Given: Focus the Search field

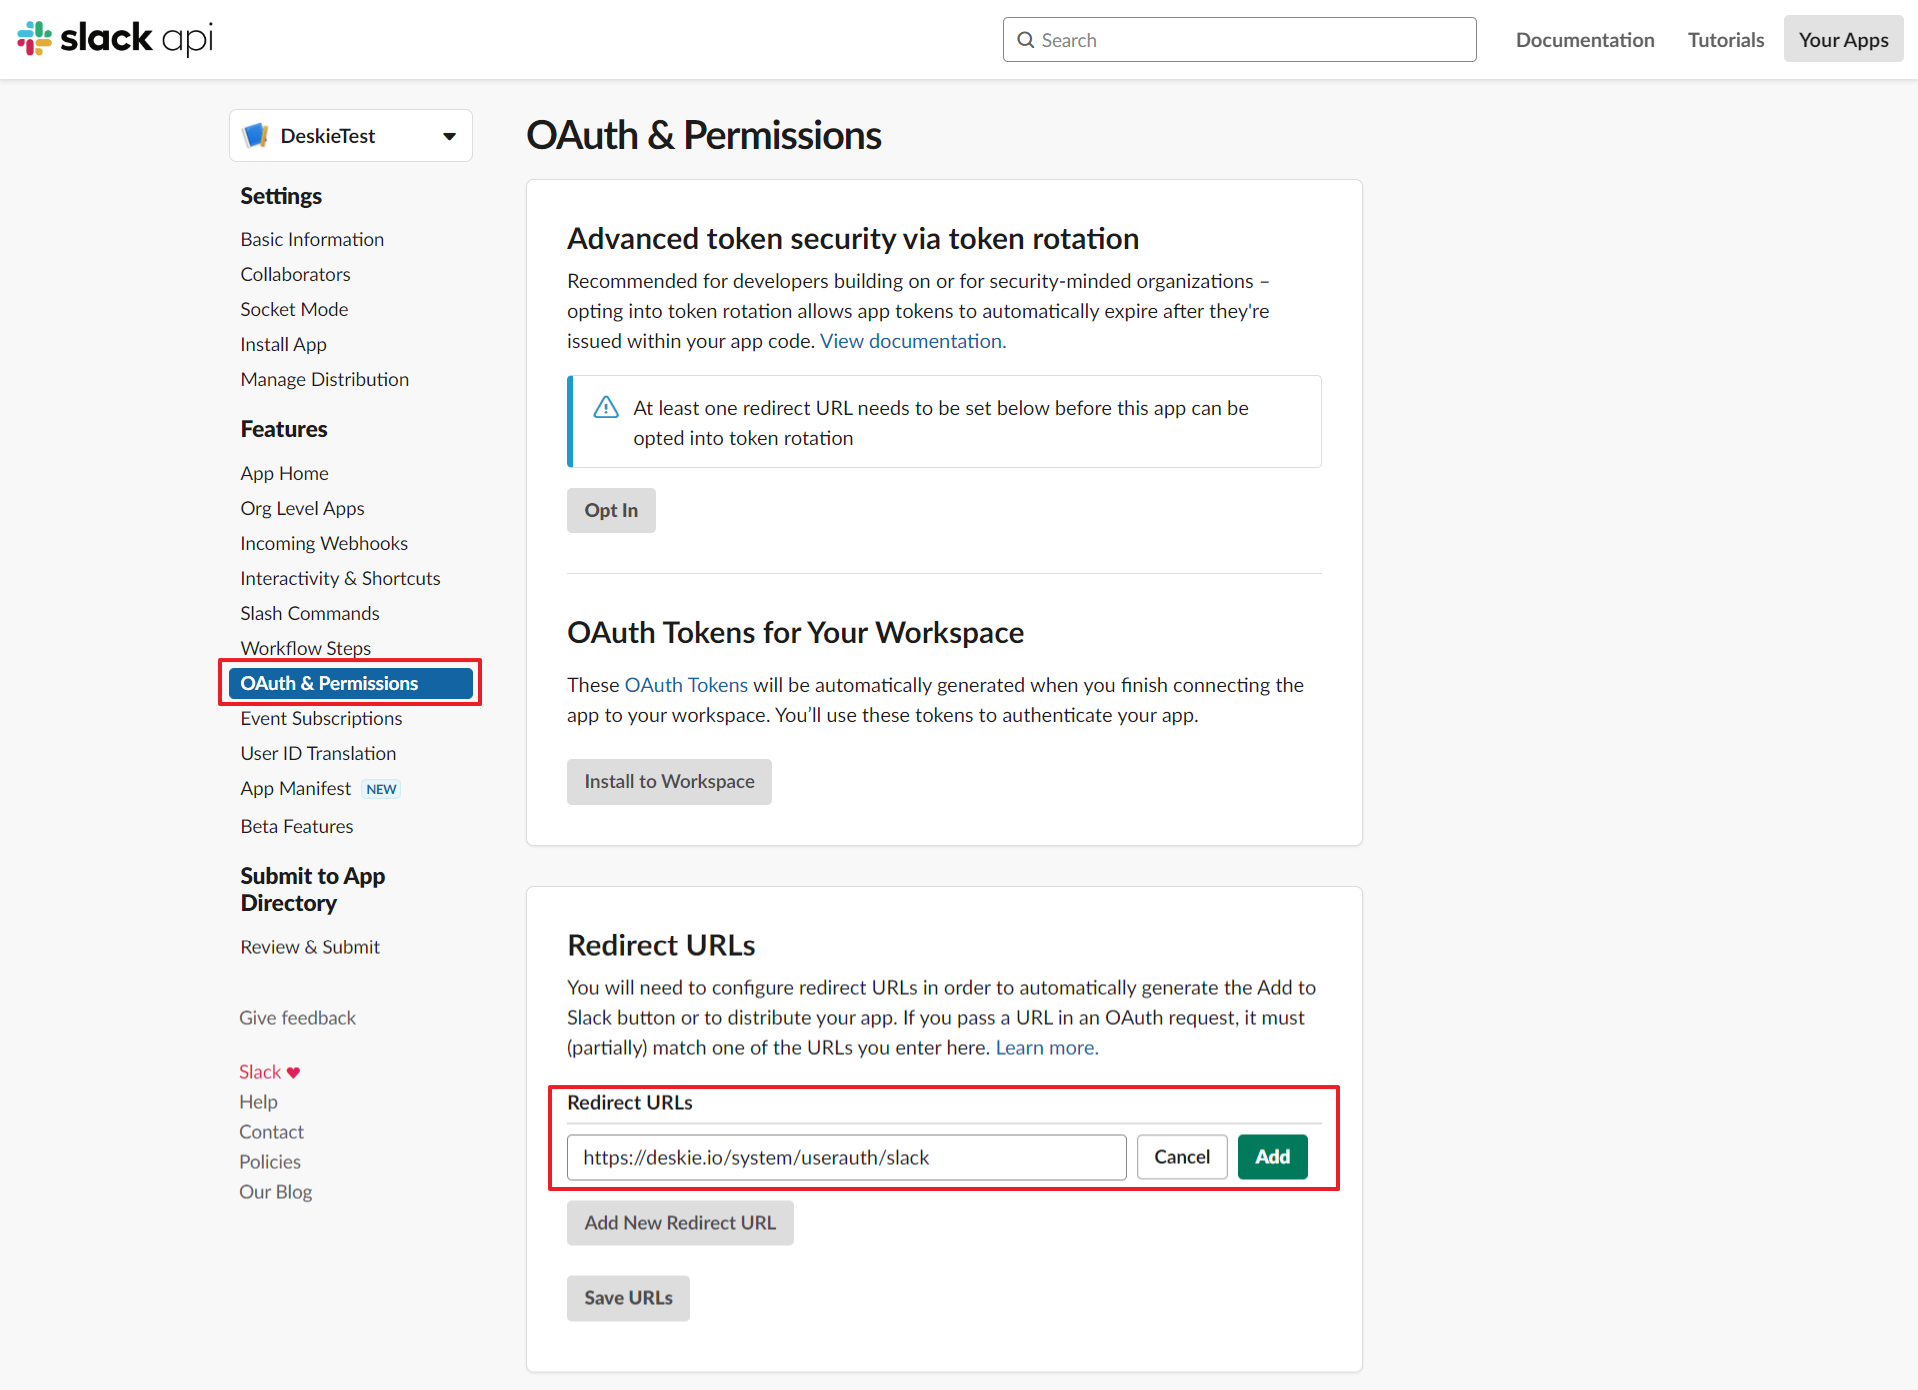Looking at the screenshot, I should coord(1239,40).
